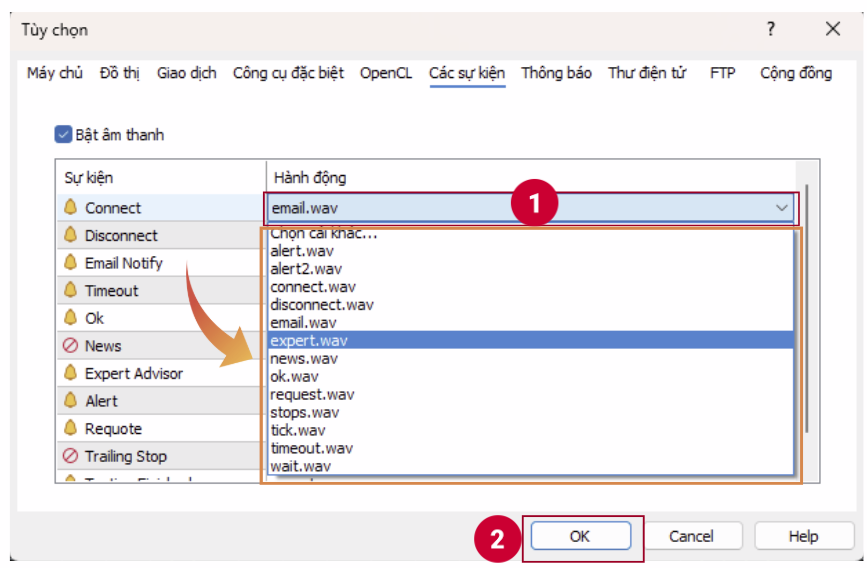Click the bell icon next to Timeout

pyautogui.click(x=70, y=291)
